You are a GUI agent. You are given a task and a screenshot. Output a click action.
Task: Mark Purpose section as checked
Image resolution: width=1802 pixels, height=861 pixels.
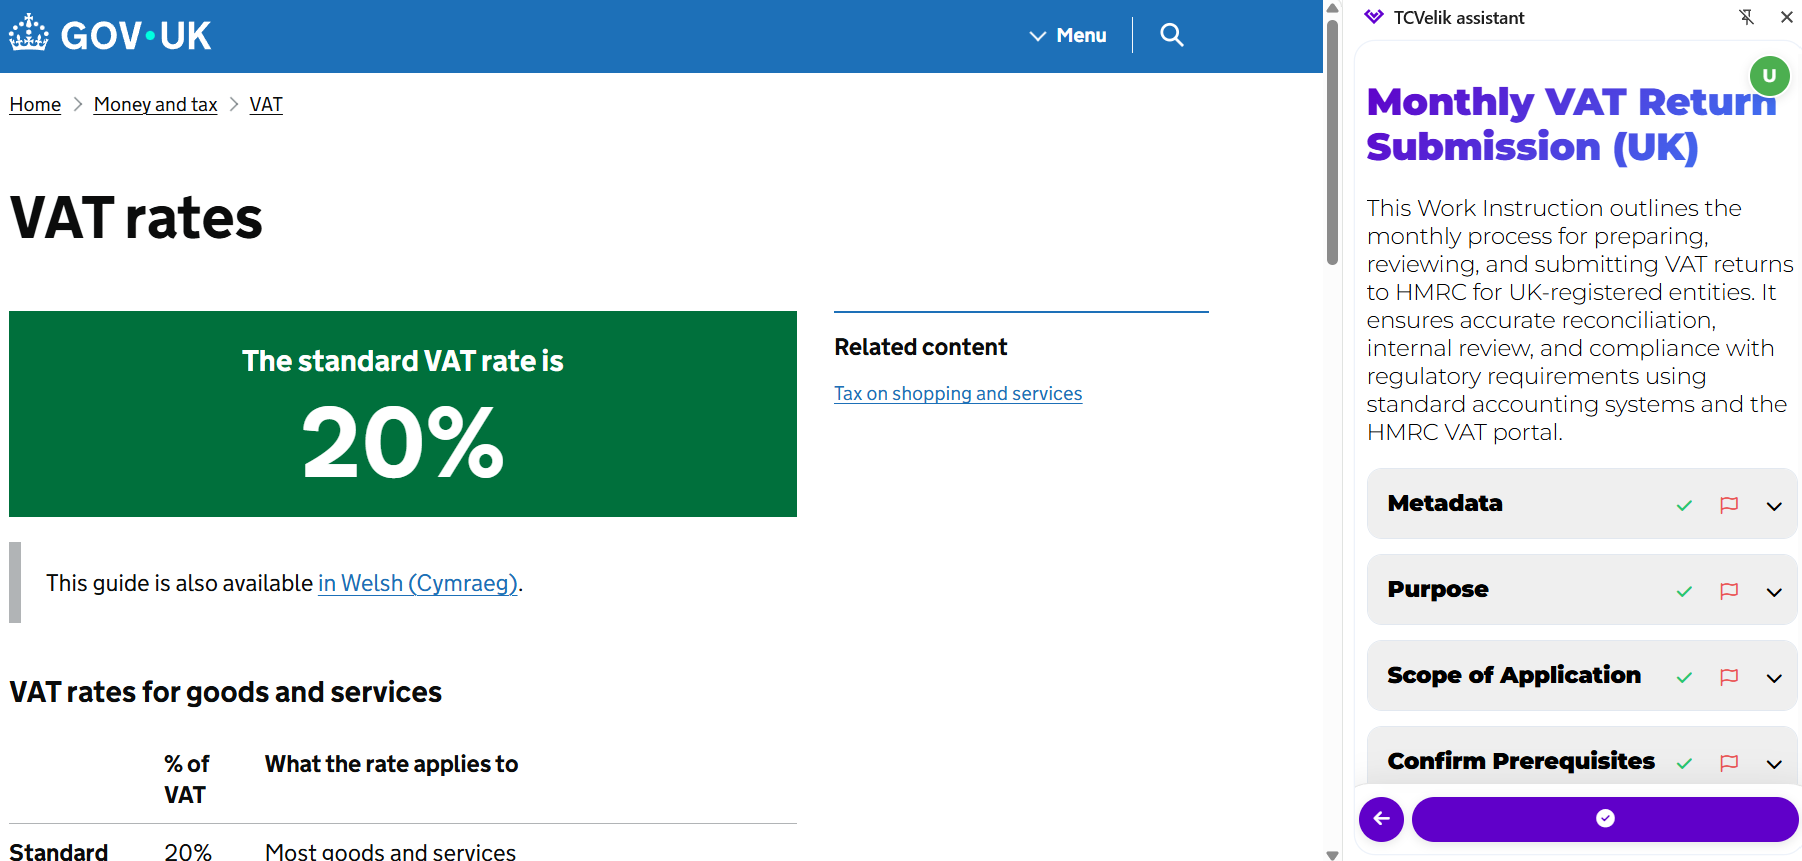[1684, 591]
